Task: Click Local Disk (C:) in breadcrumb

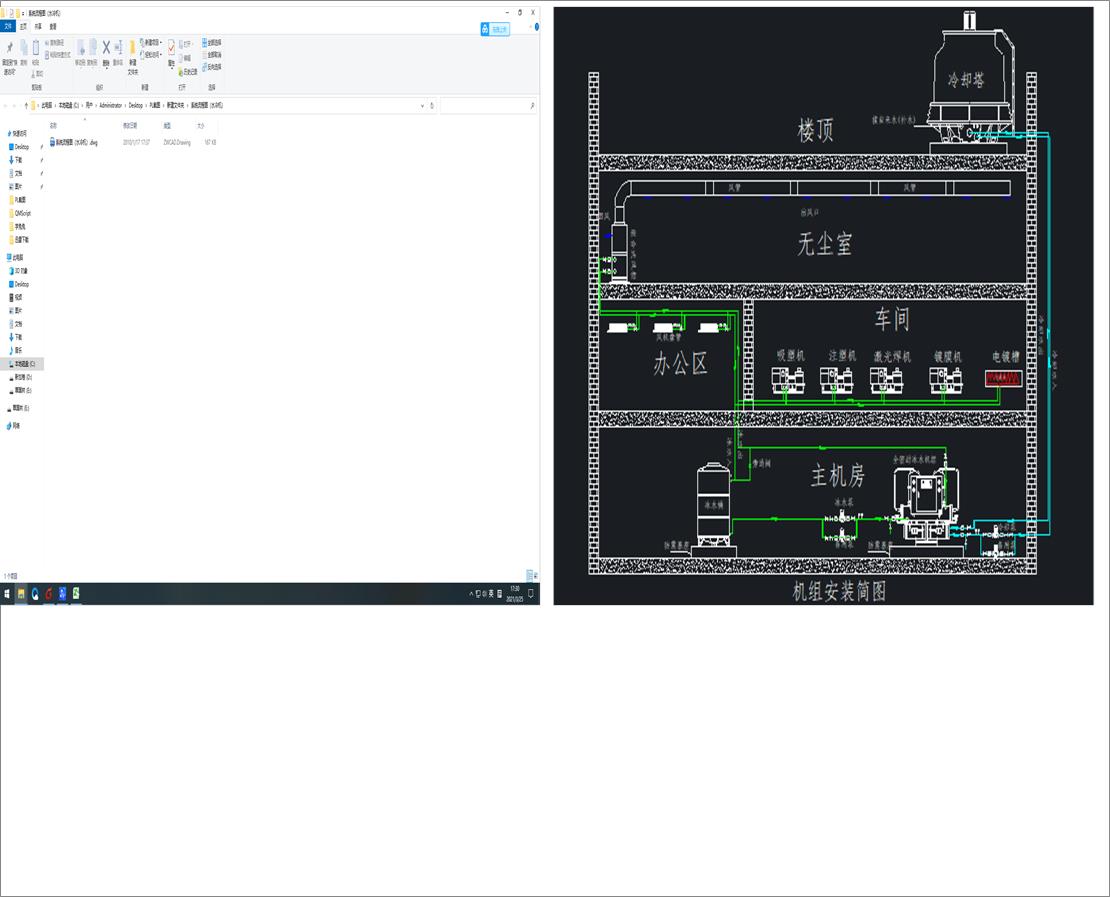Action: pos(69,105)
